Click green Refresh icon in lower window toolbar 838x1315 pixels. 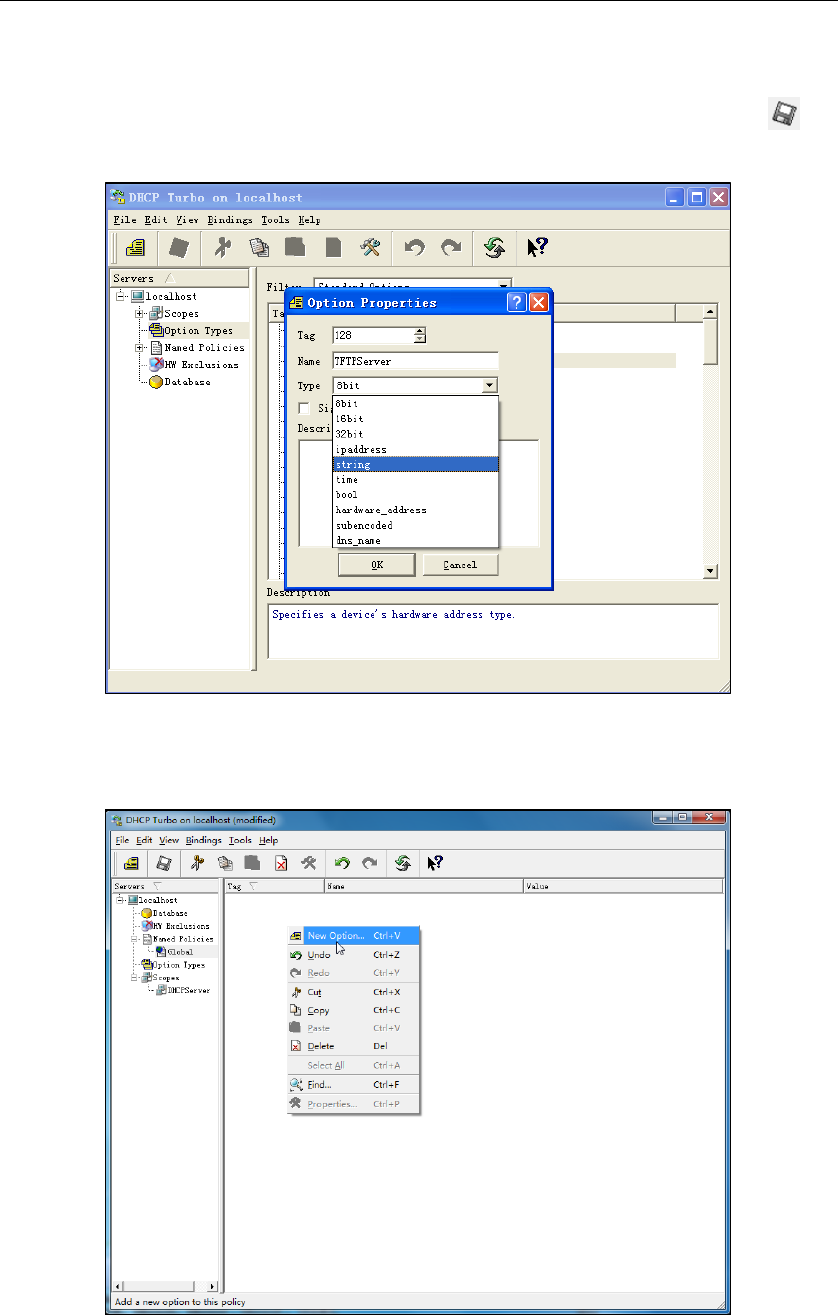pos(402,863)
